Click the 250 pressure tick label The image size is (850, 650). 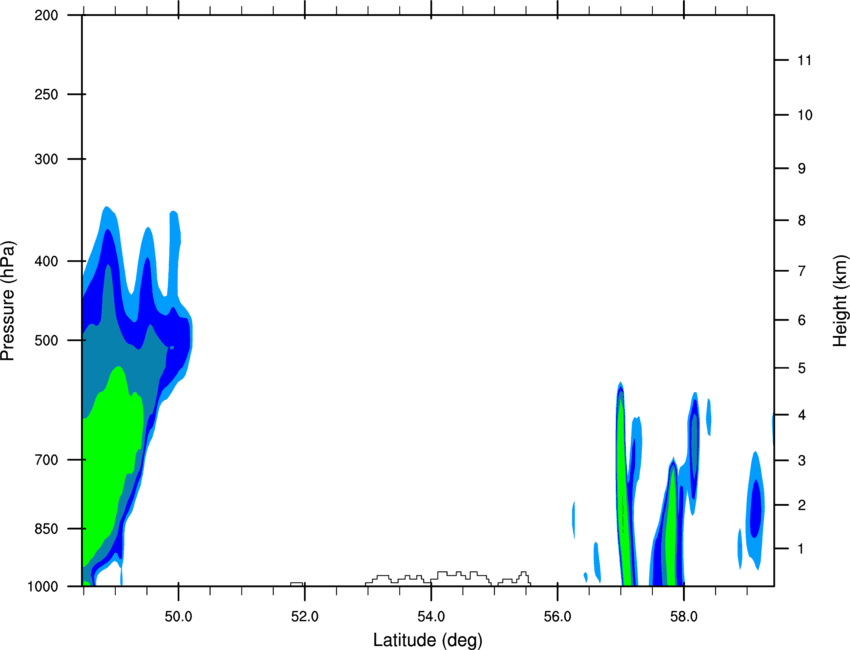click(46, 94)
